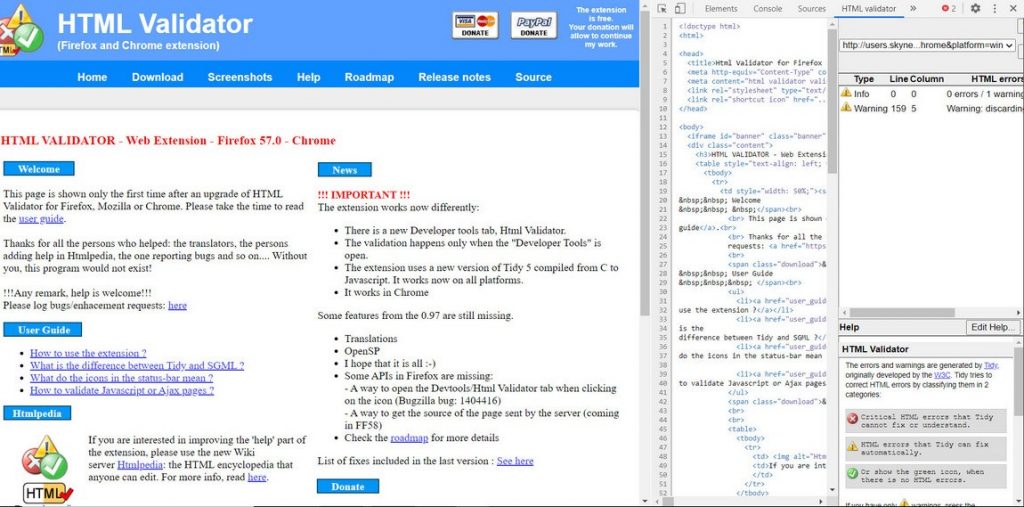The image size is (1024, 507).
Task: Click the Visa Mastercard donate icon
Action: point(475,25)
